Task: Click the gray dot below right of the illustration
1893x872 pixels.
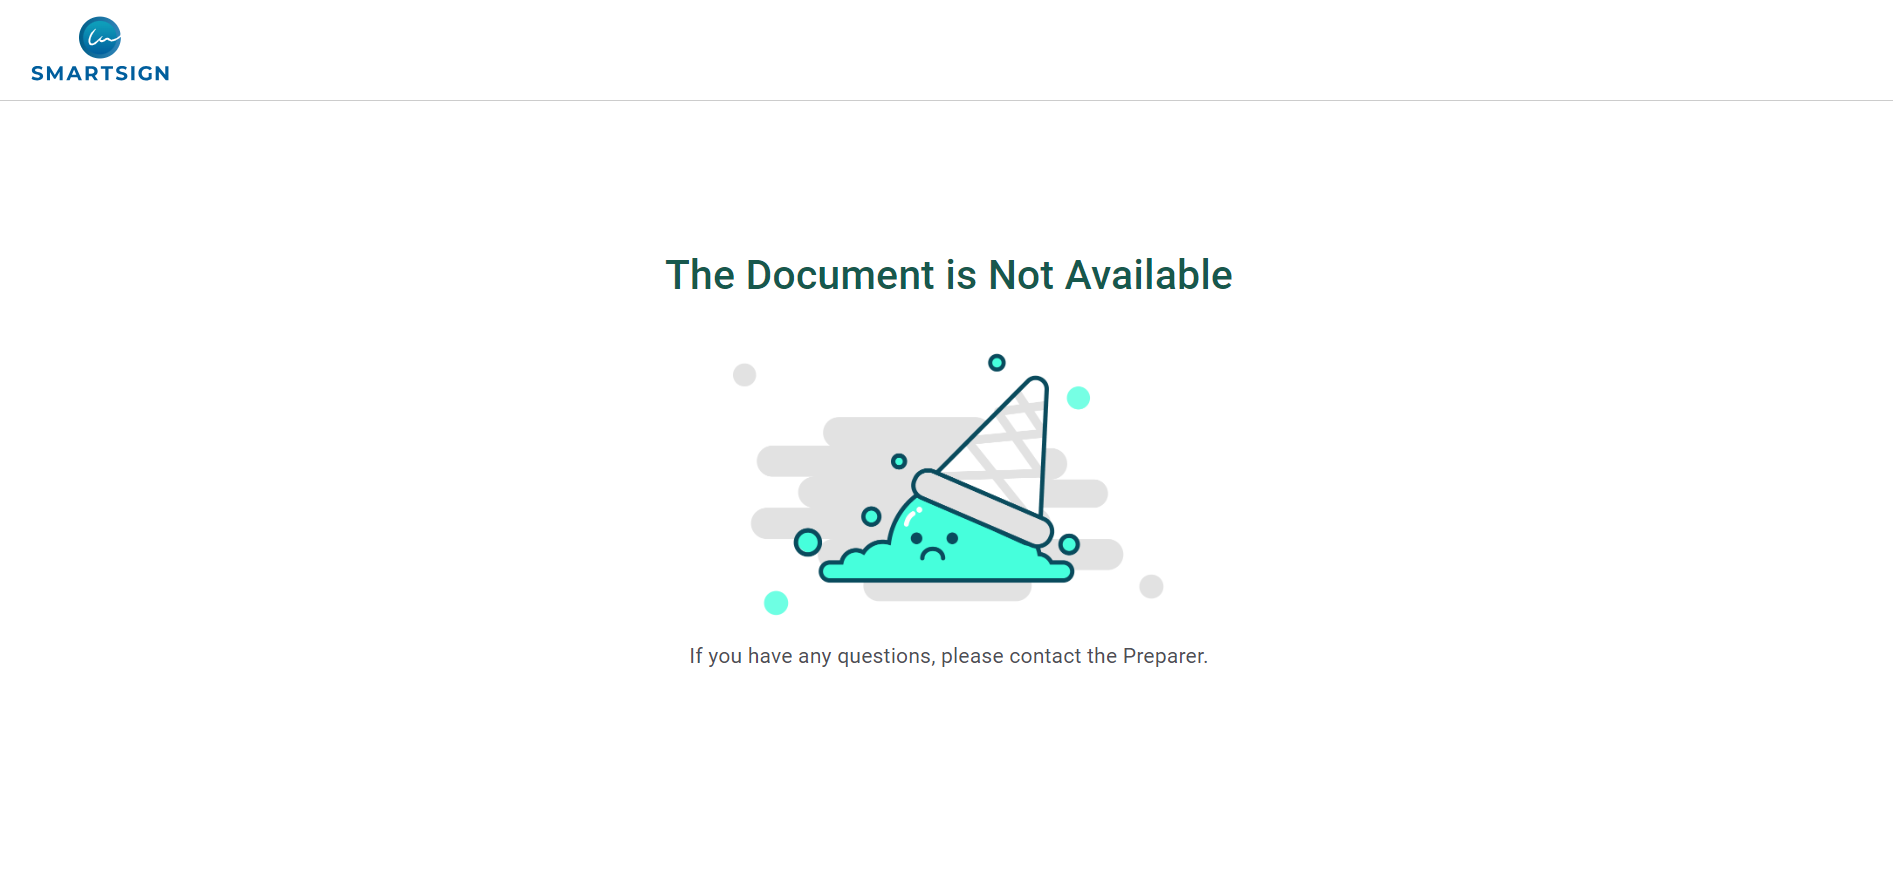Action: [x=1151, y=587]
